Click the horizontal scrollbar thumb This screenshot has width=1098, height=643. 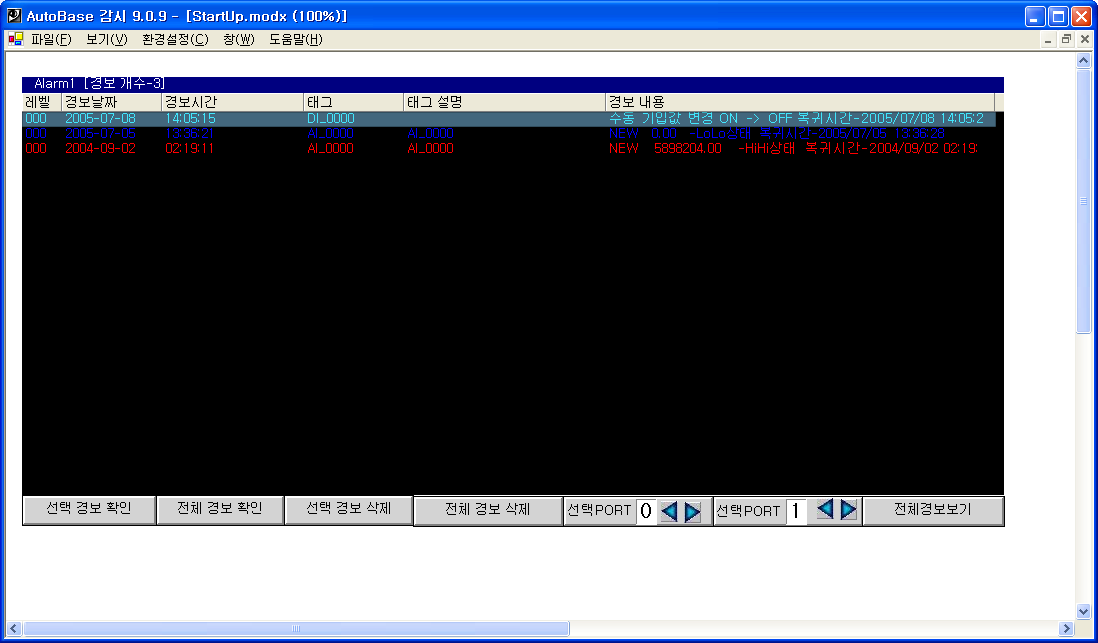[296, 628]
